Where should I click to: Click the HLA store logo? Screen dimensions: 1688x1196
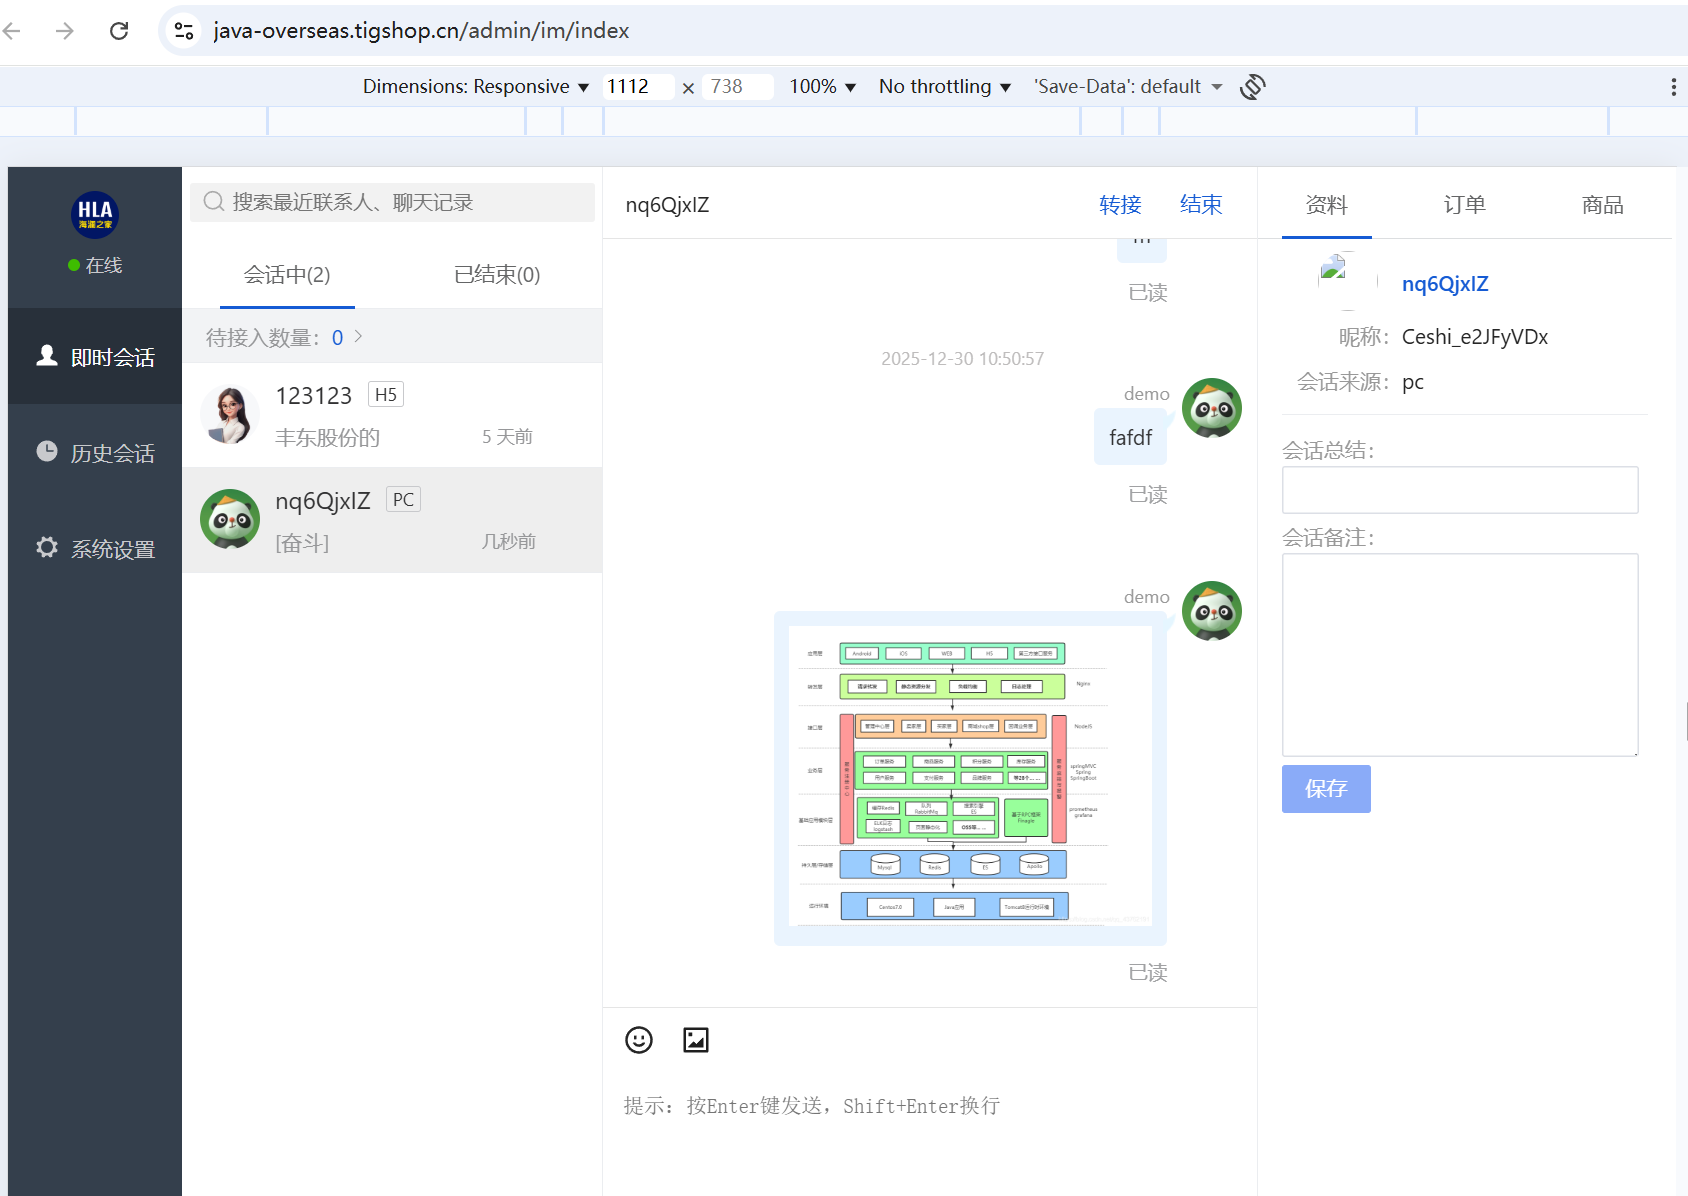[95, 214]
